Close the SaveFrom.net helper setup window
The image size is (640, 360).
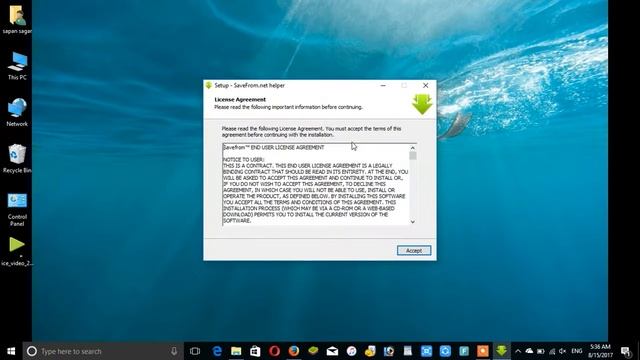[425, 85]
